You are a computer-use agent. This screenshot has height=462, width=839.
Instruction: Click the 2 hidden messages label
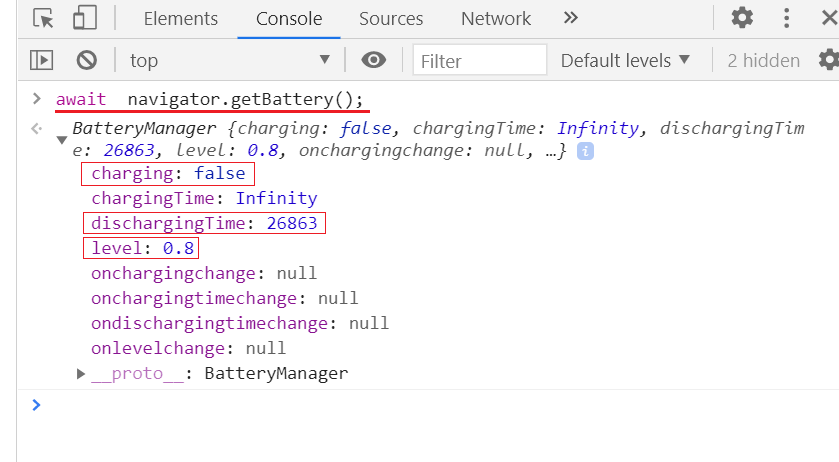pos(764,60)
